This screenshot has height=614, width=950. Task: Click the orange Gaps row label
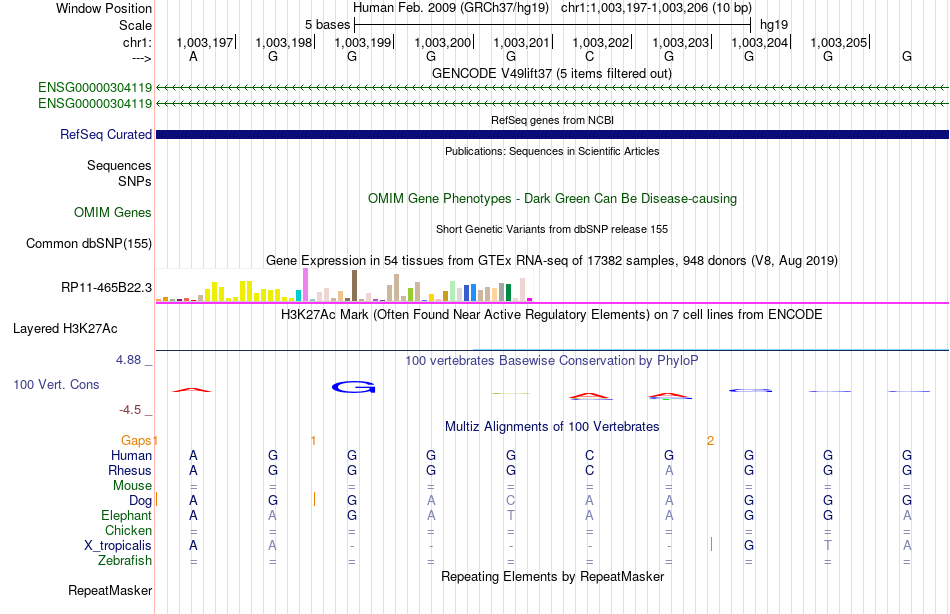pyautogui.click(x=136, y=441)
